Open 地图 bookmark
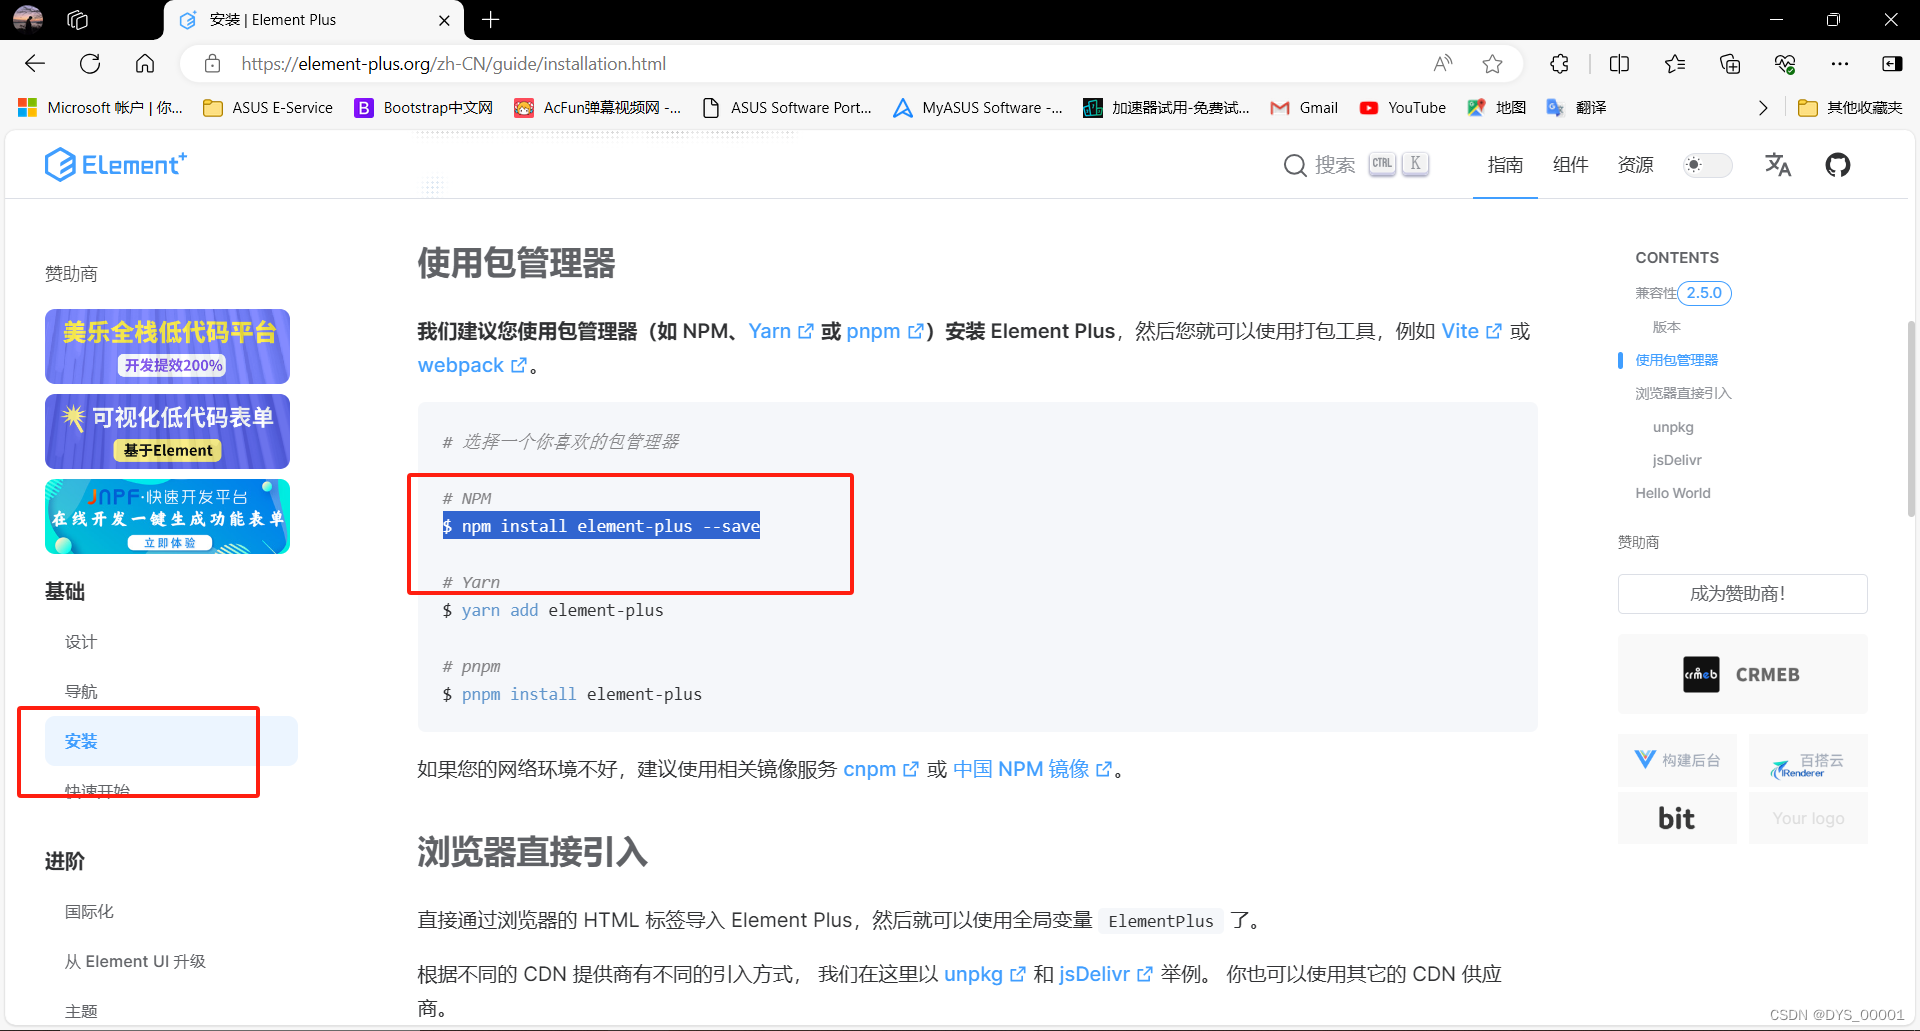Screen dimensions: 1920x1031 pyautogui.click(x=1496, y=108)
